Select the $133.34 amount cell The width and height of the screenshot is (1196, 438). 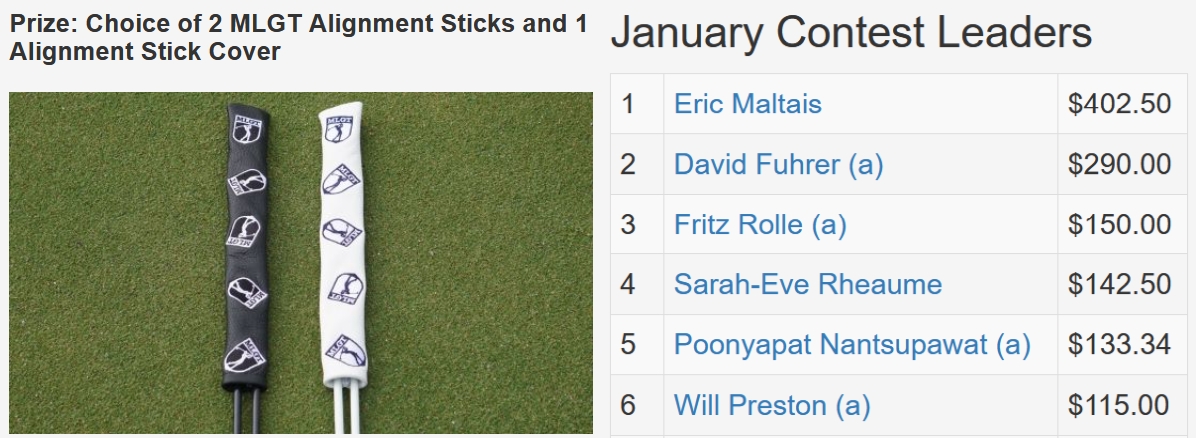coord(1119,345)
